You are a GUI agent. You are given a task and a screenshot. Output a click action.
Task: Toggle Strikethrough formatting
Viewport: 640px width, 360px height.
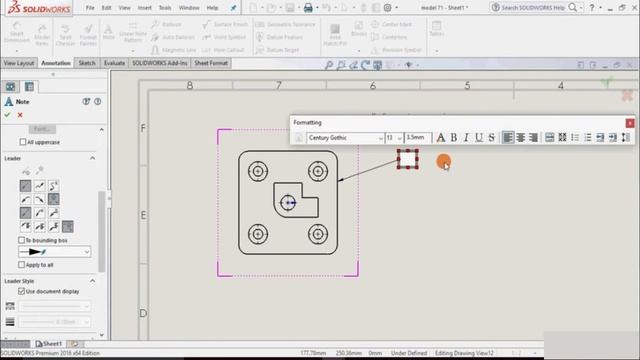coord(491,138)
